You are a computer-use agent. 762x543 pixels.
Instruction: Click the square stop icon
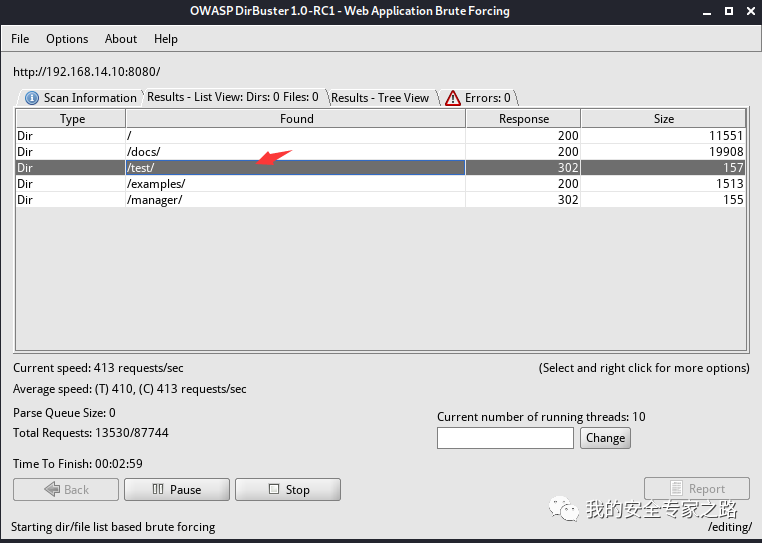tap(274, 489)
